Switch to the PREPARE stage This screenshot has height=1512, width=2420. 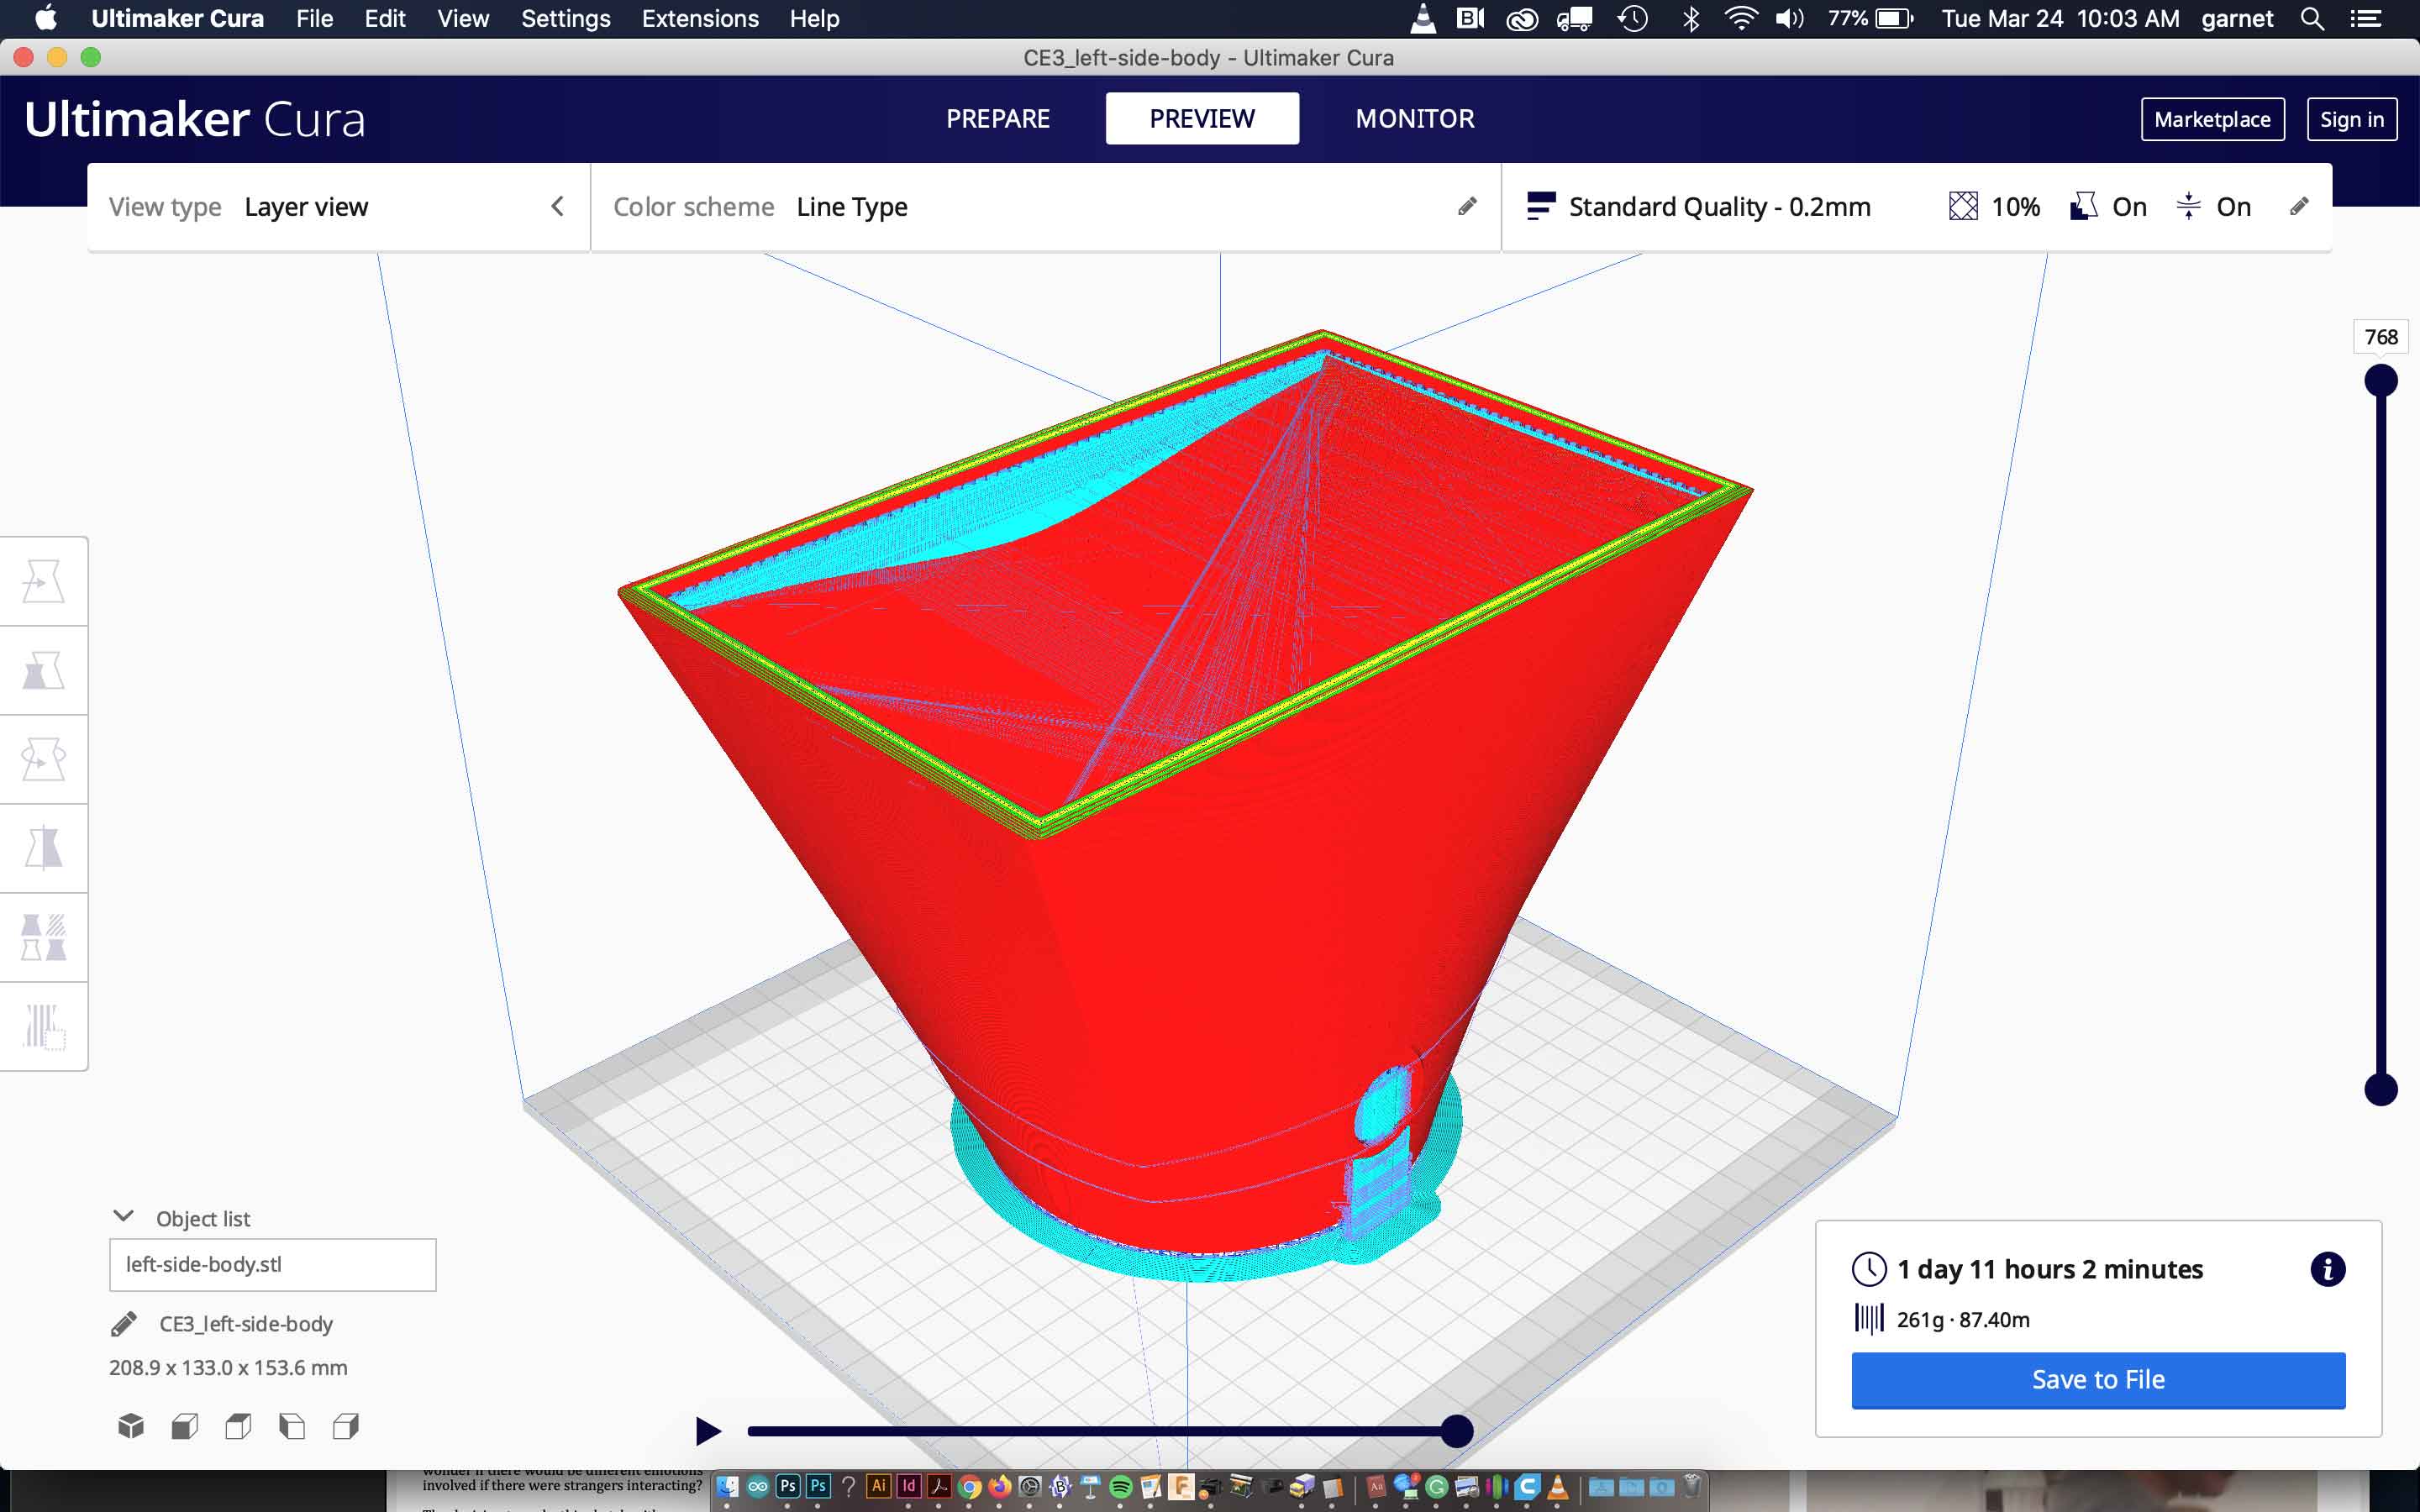coord(998,119)
